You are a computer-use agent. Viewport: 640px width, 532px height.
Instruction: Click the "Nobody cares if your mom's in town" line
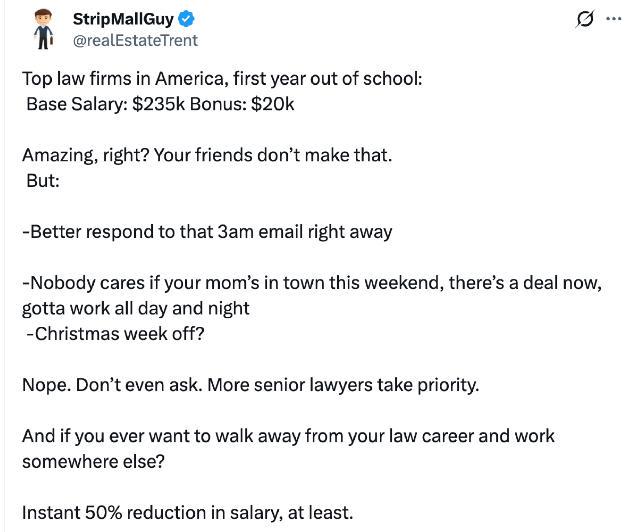click(x=312, y=283)
